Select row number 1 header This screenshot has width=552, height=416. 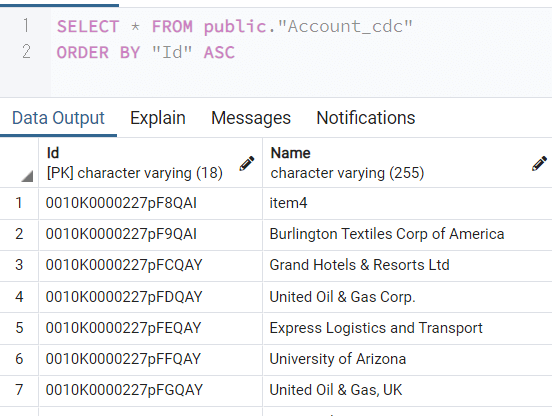tap(19, 203)
